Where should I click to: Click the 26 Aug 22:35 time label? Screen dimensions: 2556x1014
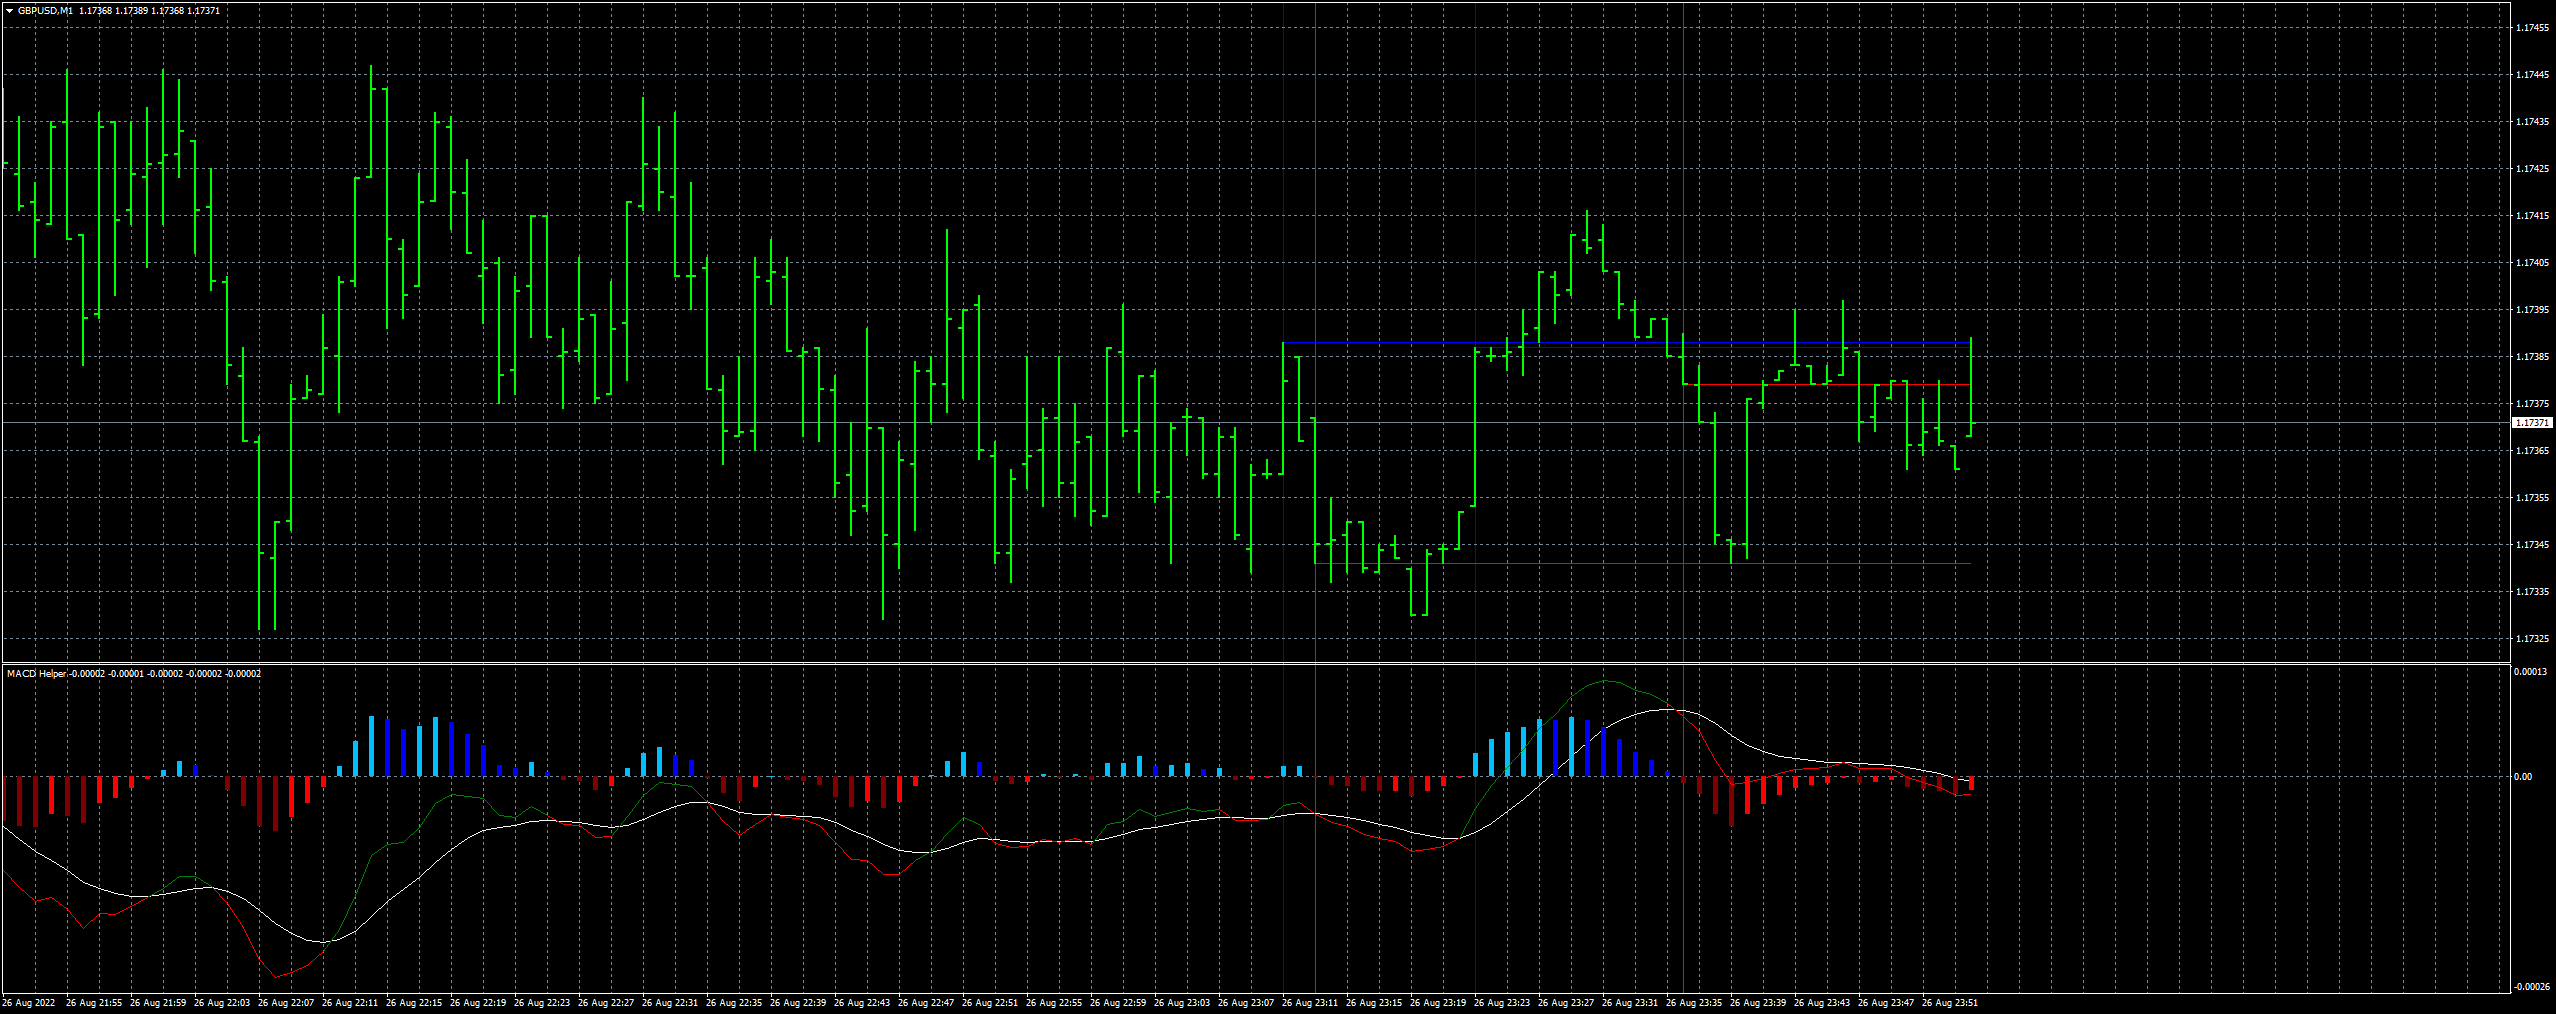(734, 1003)
